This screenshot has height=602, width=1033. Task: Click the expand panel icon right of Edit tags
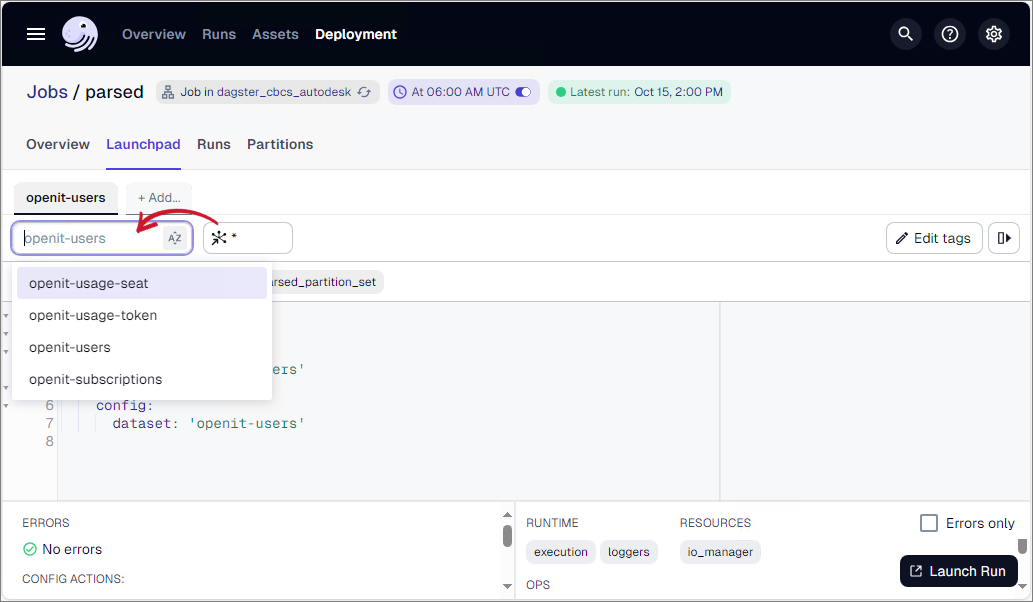click(1004, 238)
